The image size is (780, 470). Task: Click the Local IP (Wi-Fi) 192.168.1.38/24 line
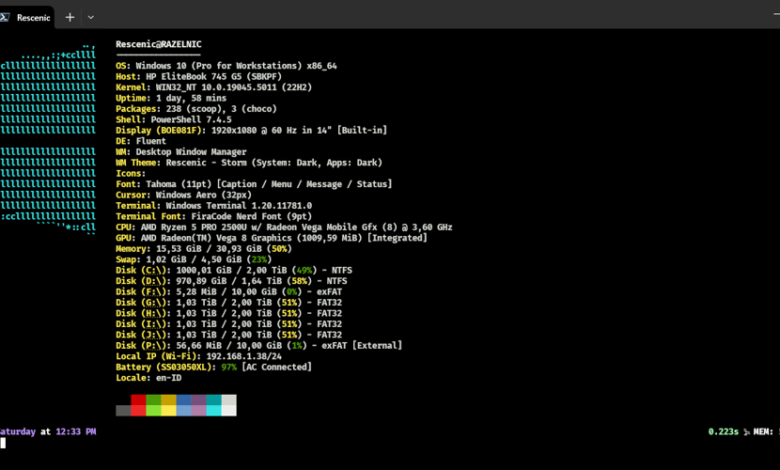(199, 357)
